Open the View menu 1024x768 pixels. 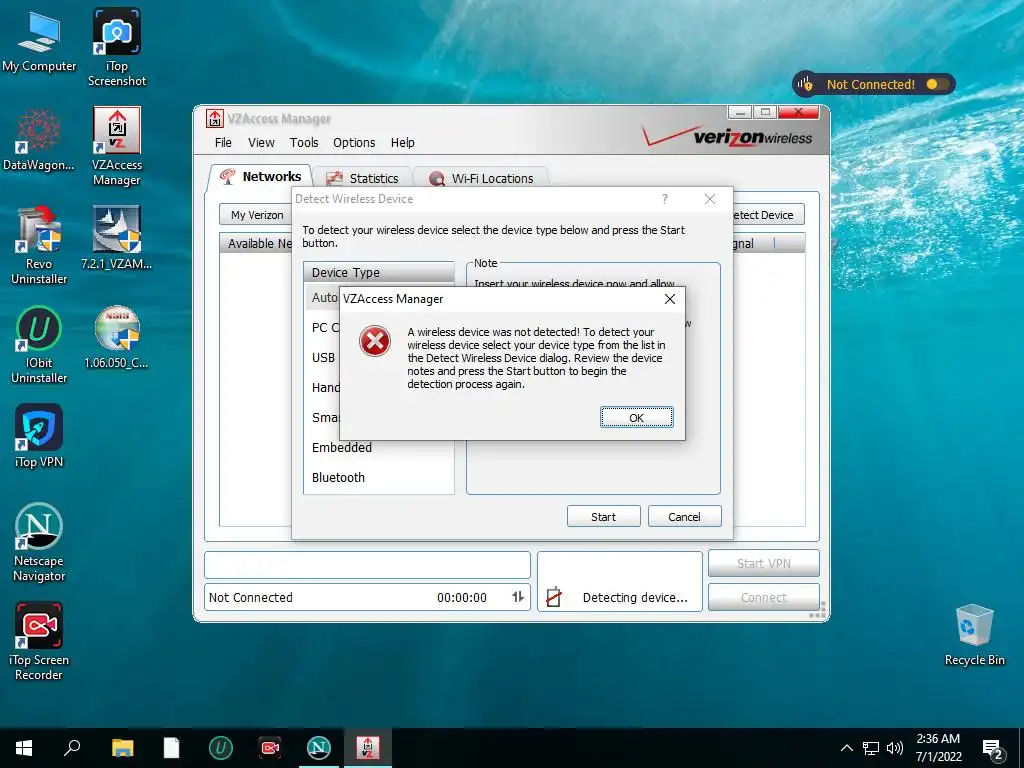tap(261, 142)
